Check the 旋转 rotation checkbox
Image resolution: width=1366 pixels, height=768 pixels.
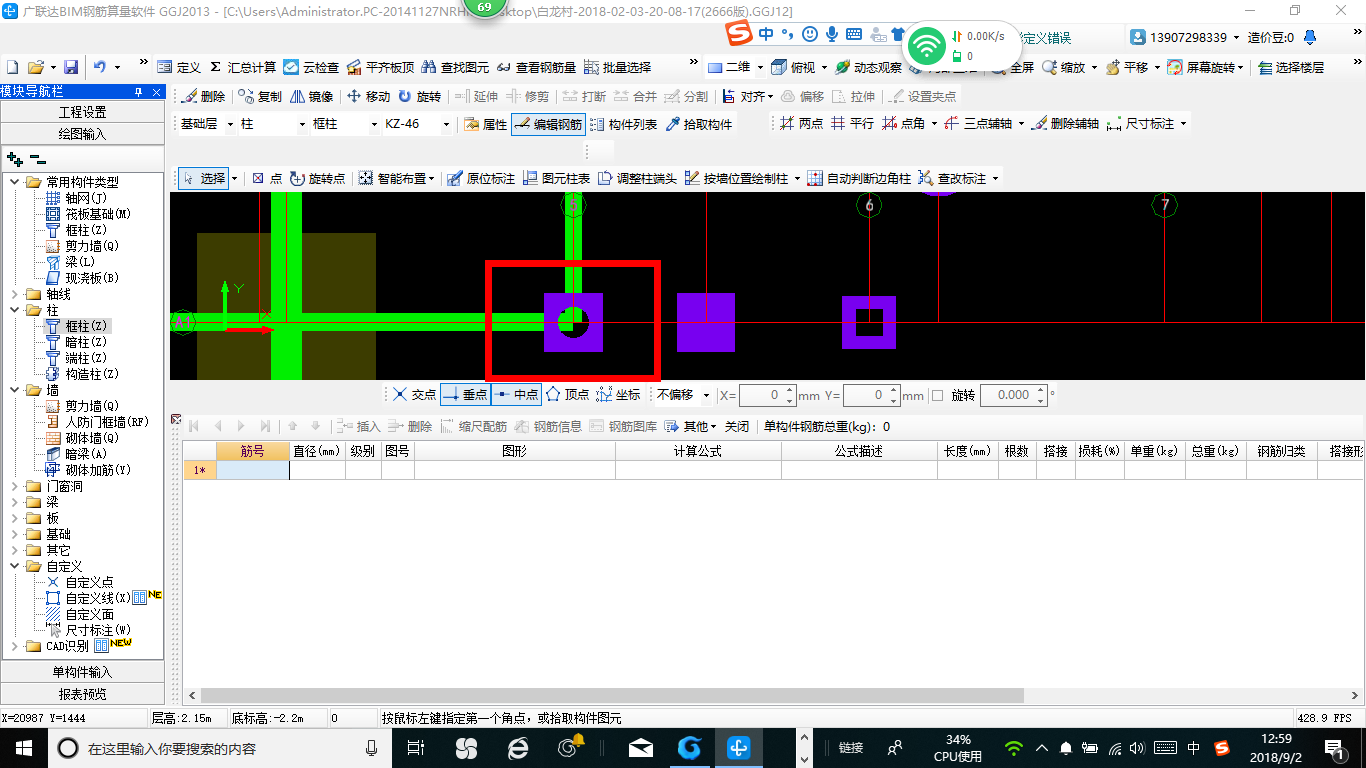pyautogui.click(x=937, y=395)
